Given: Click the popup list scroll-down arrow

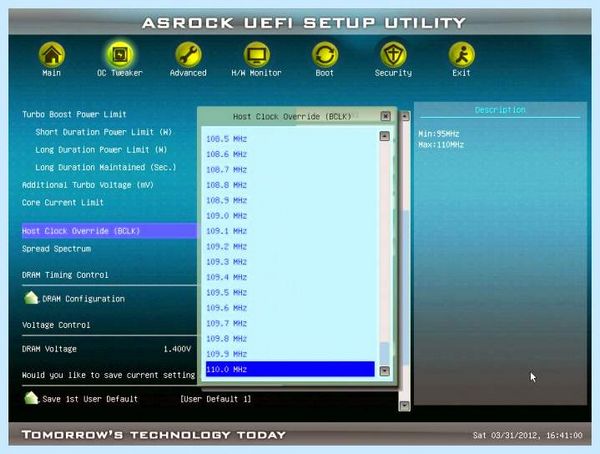Looking at the screenshot, I should point(385,371).
